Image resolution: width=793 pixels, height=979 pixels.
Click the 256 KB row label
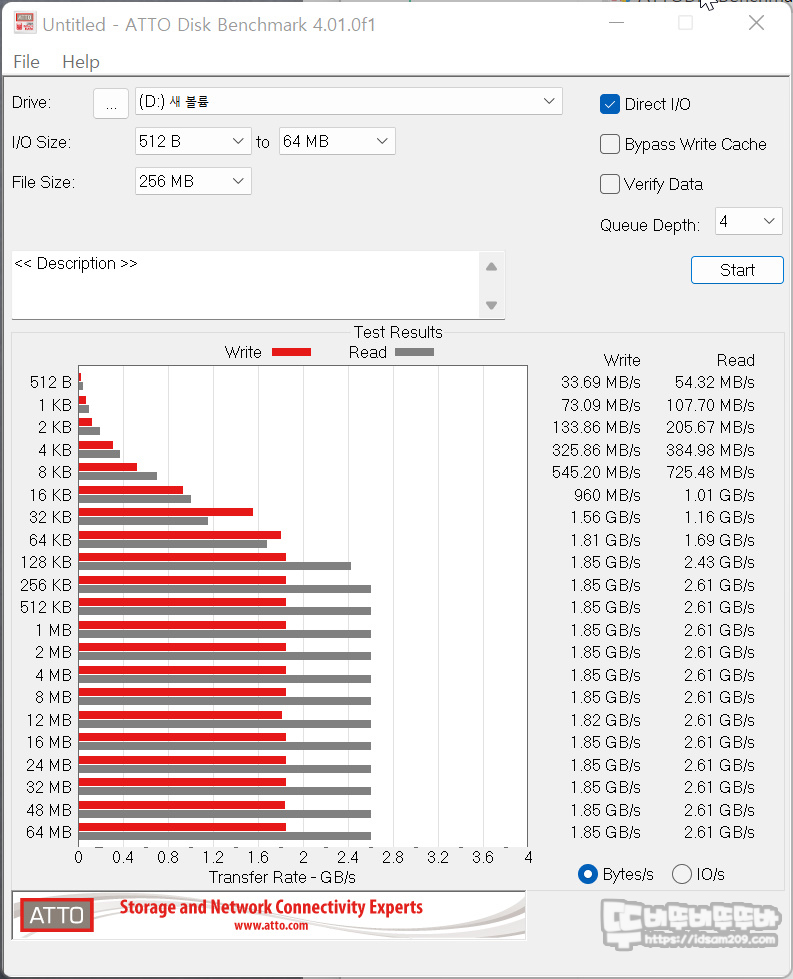tap(46, 585)
